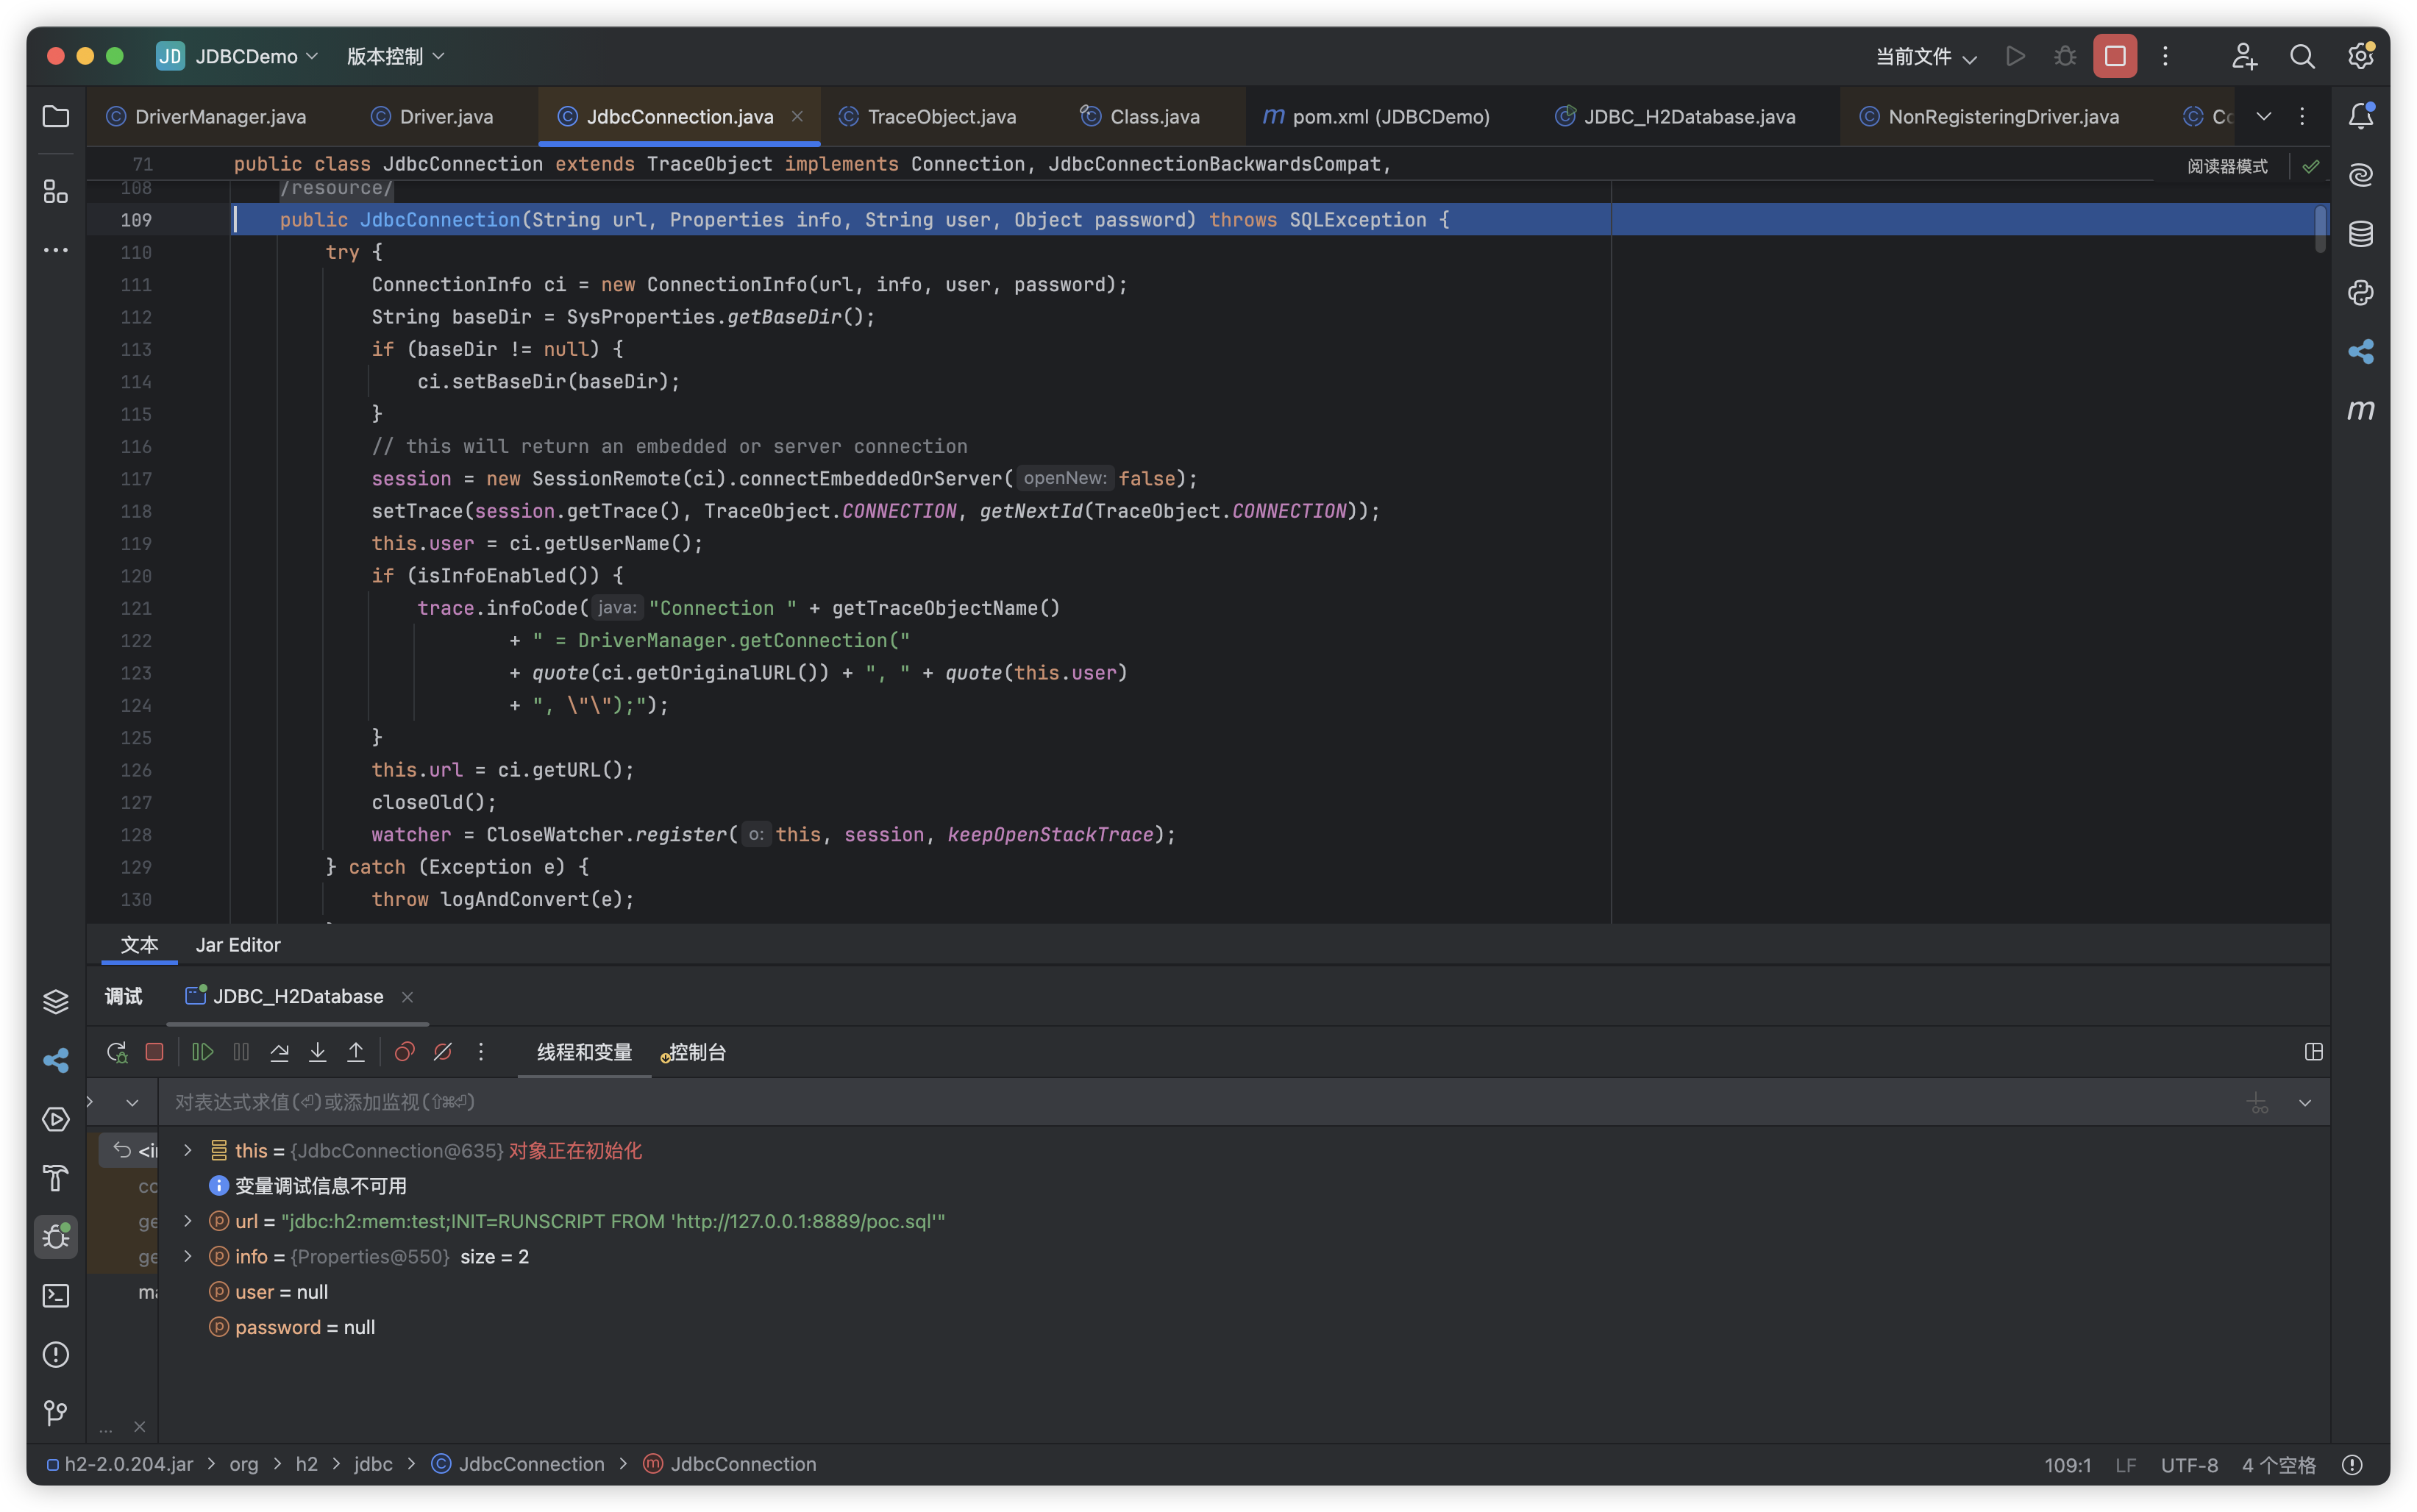The image size is (2417, 1512).
Task: Open Search Everywhere magnifier
Action: [x=2302, y=56]
